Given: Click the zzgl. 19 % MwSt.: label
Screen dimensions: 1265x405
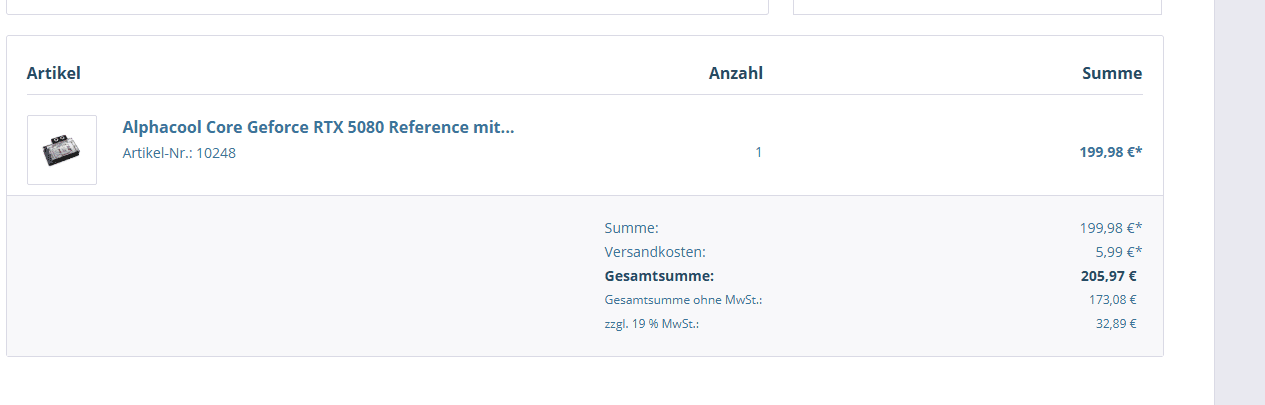Looking at the screenshot, I should click(x=651, y=323).
